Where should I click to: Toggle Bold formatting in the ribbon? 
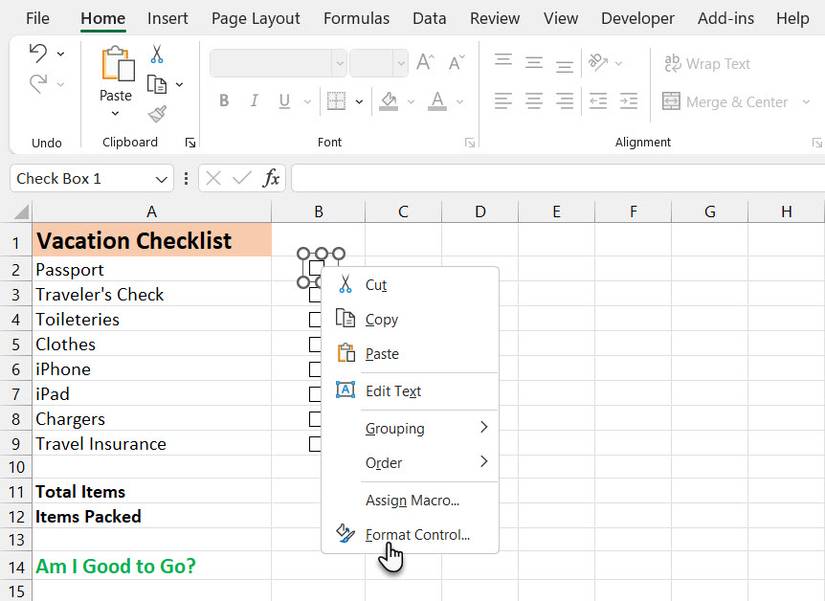[x=224, y=101]
